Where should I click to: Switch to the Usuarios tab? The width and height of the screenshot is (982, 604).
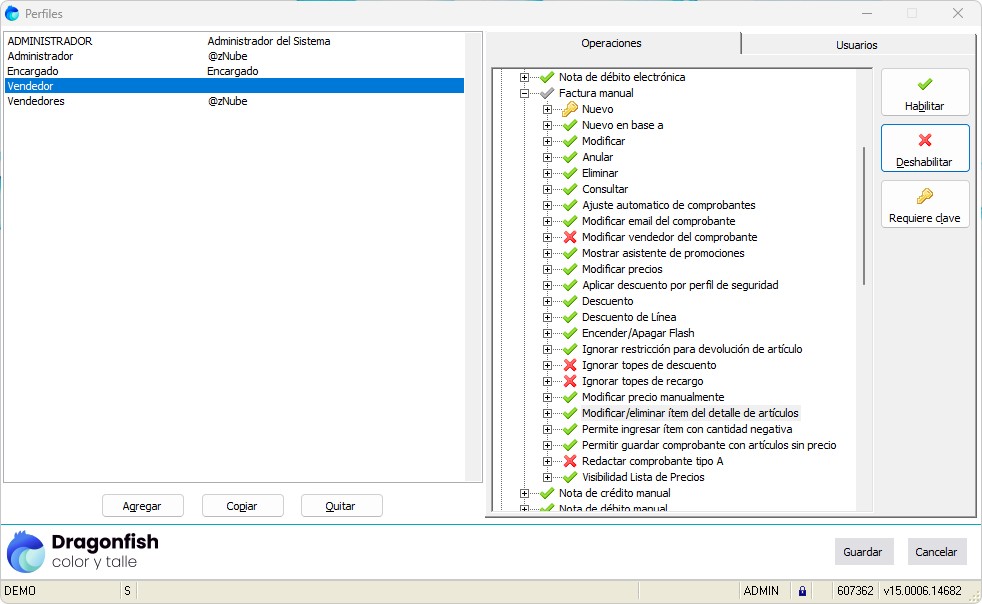856,45
